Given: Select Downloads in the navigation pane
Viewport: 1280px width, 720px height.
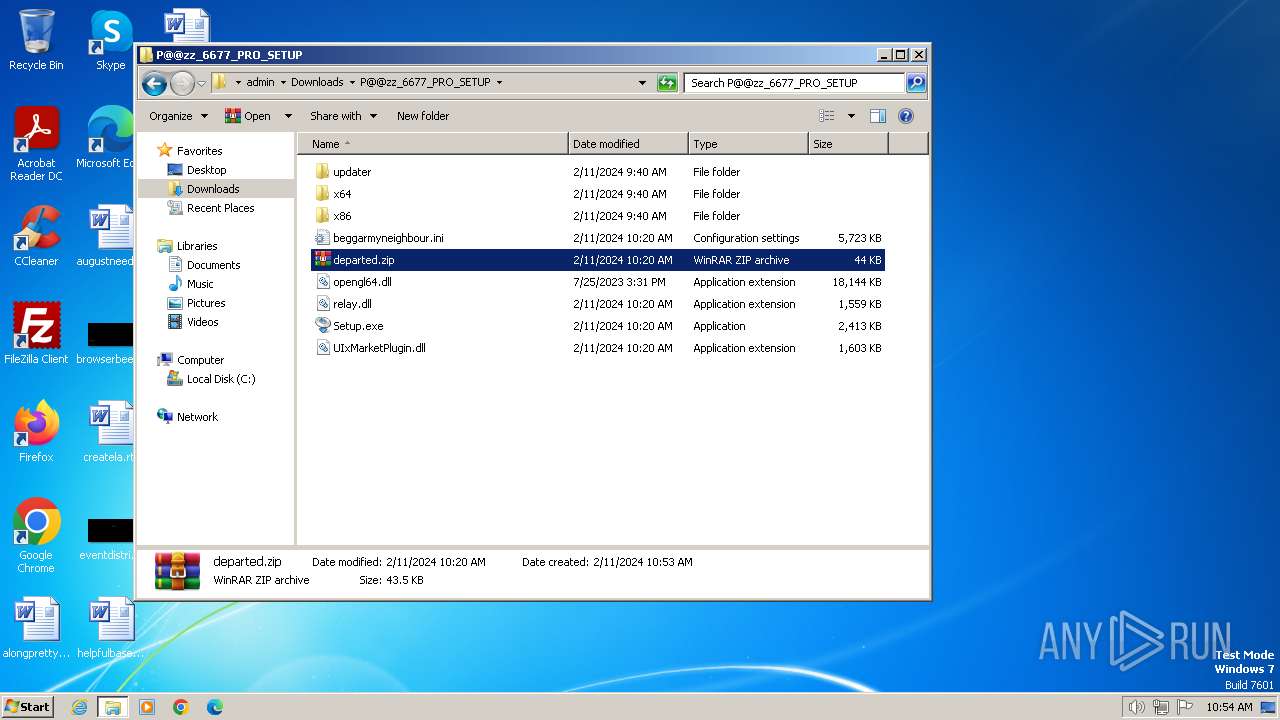Looking at the screenshot, I should pyautogui.click(x=213, y=189).
